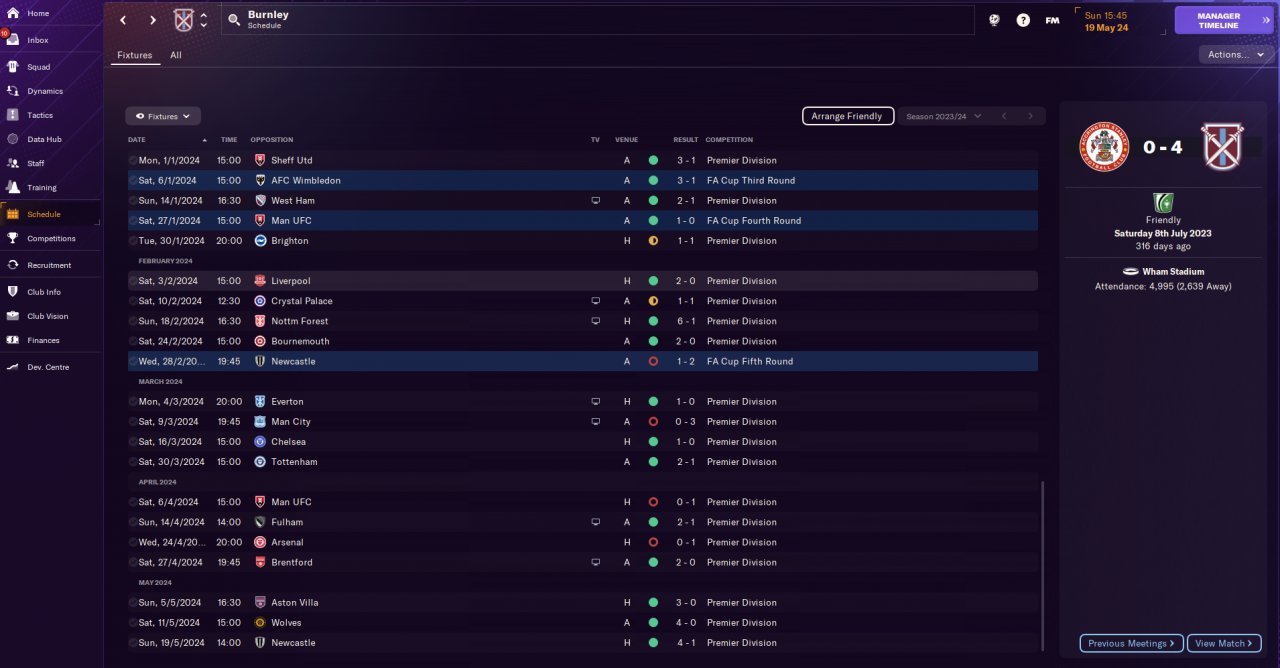Select Schedule in the sidebar

(50, 214)
